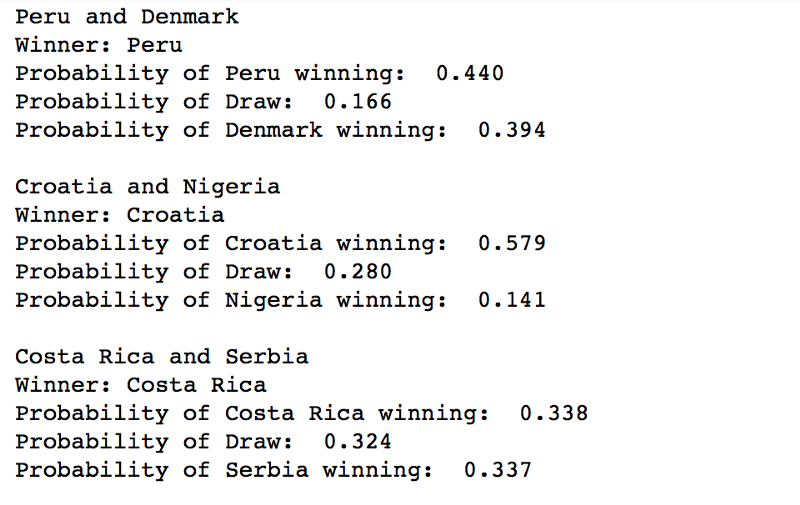Image resolution: width=800 pixels, height=505 pixels.
Task: Click 'Probability of Peru winning:' label
Action: pos(210,73)
